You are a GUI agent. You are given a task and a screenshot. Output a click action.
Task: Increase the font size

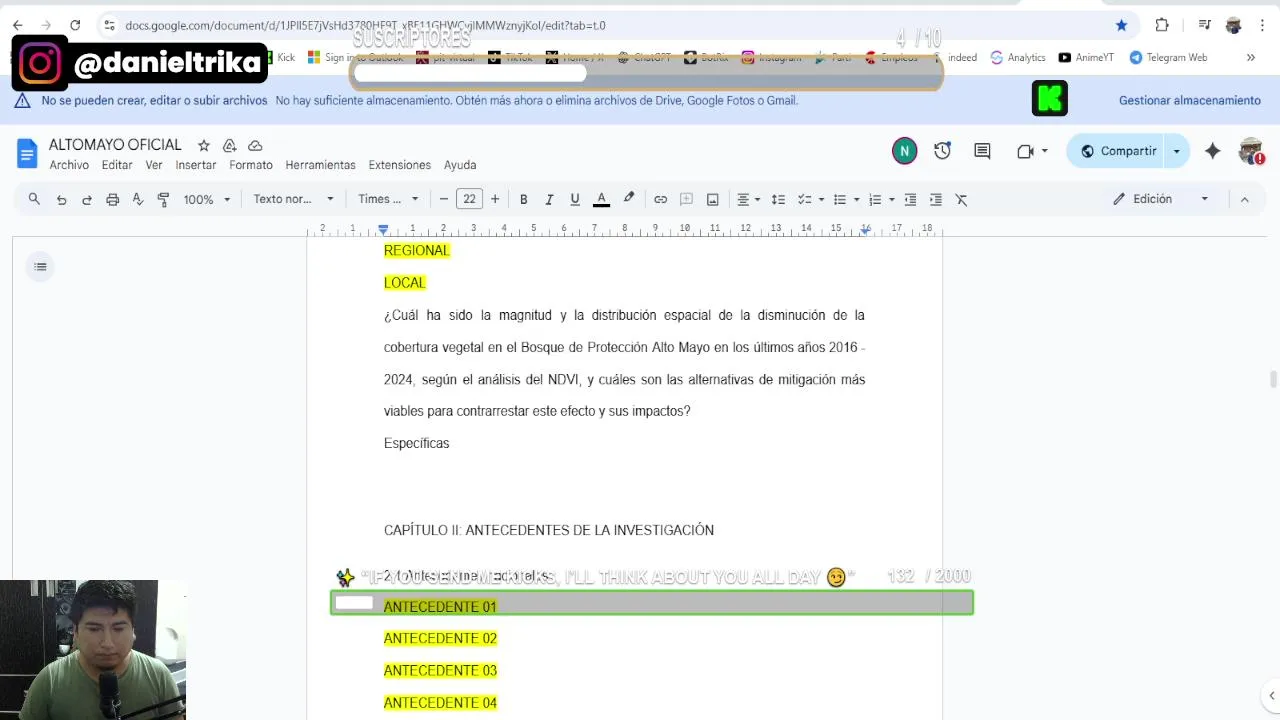tap(495, 199)
